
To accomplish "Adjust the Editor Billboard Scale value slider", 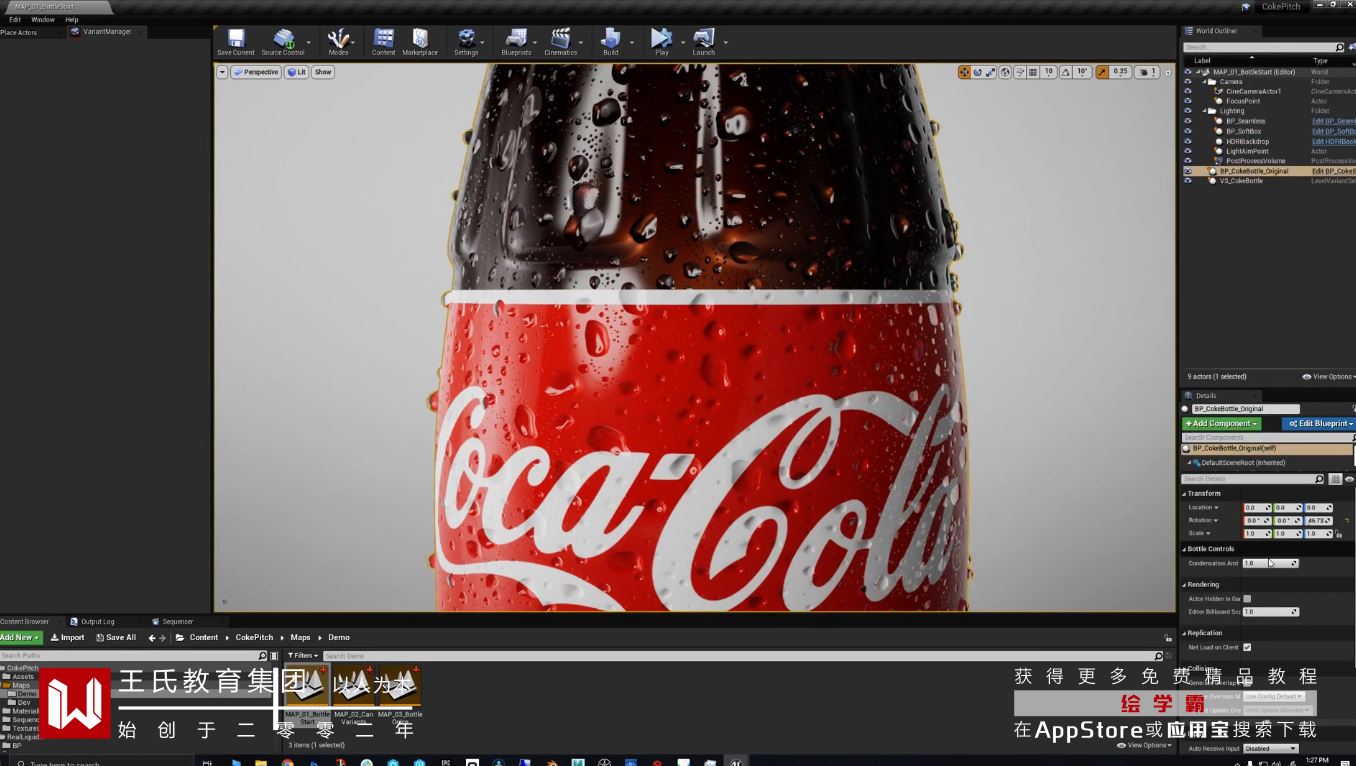I will (1270, 612).
